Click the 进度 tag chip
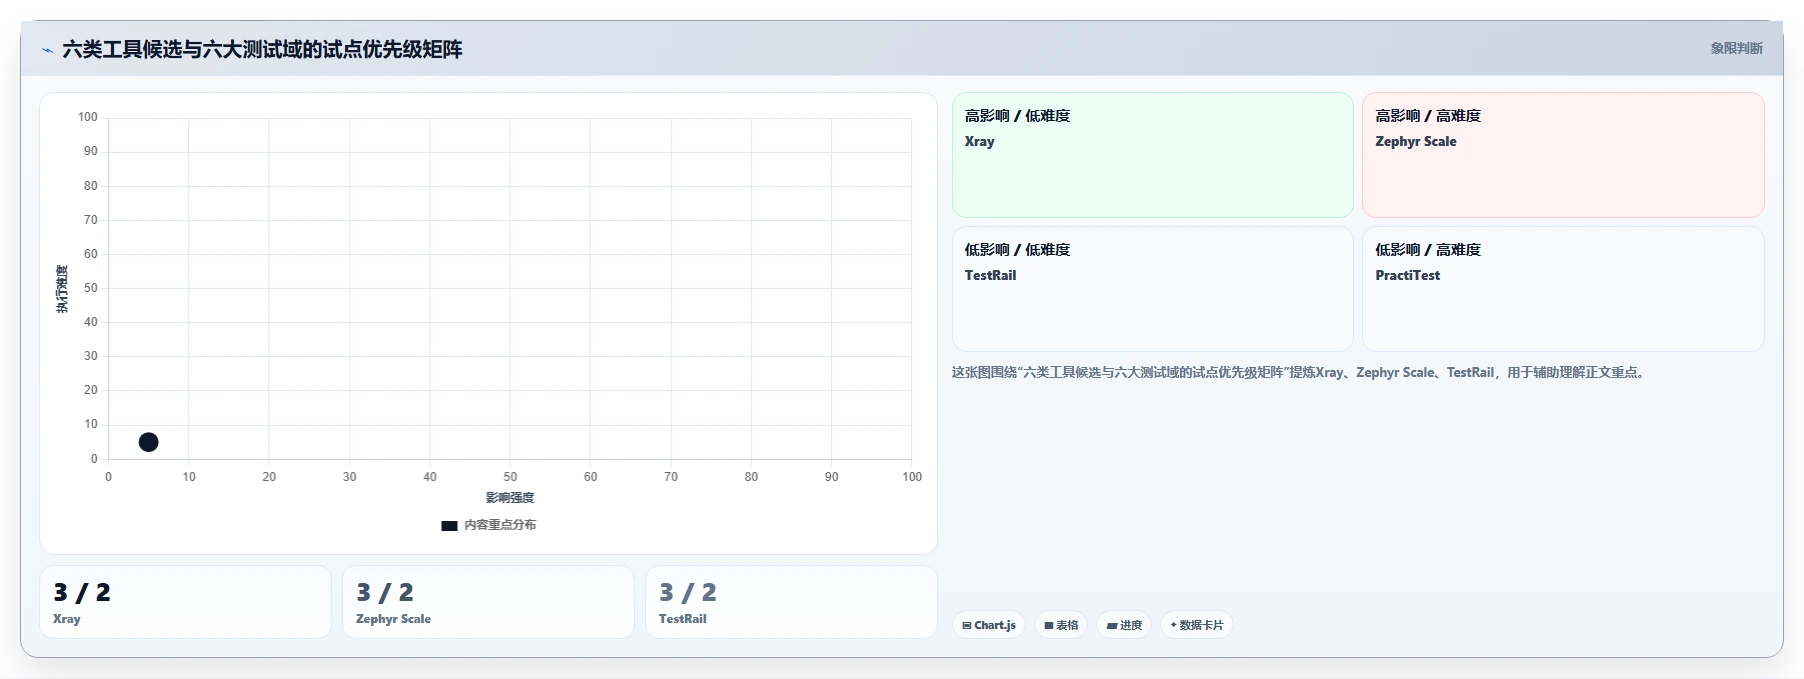The width and height of the screenshot is (1804, 679). coord(1124,625)
